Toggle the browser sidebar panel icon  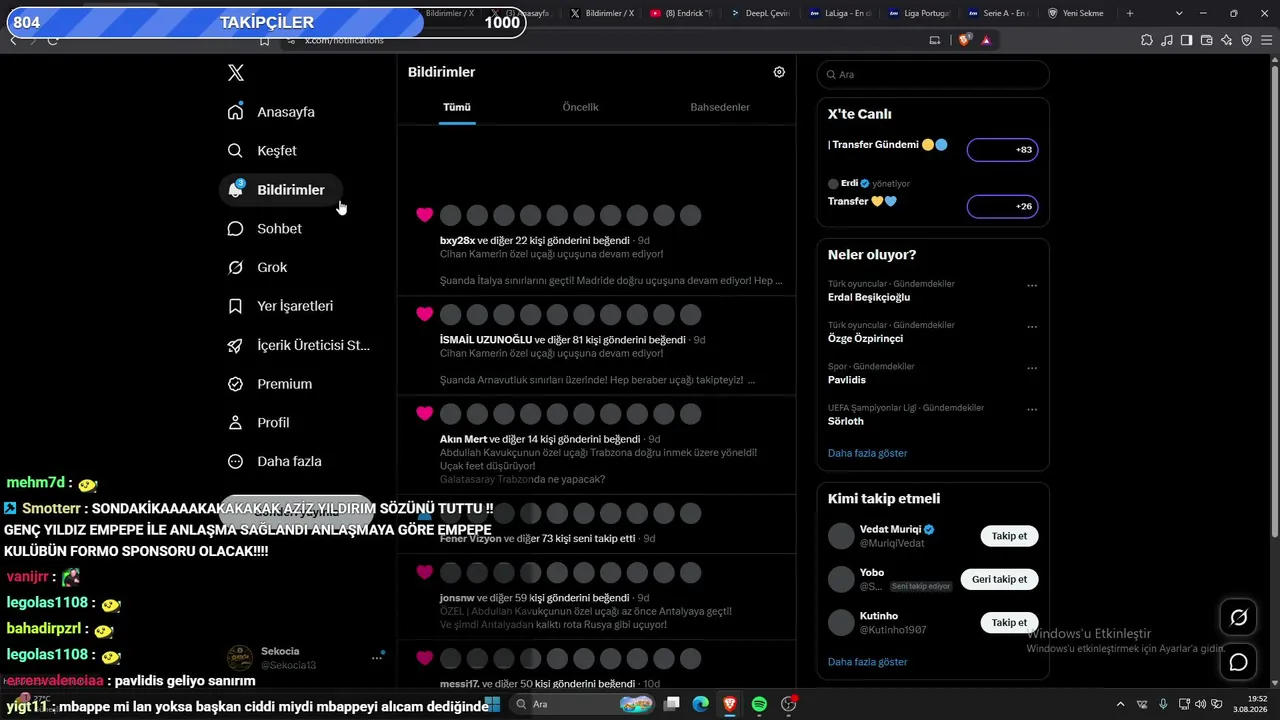1186,40
